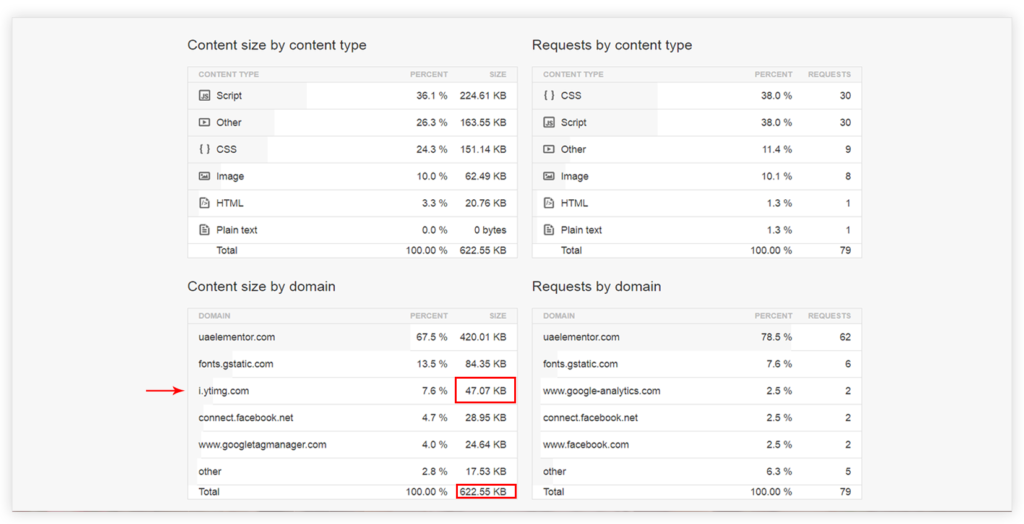Click the highlighted 622.55 KB total by domain
Image resolution: width=1024 pixels, height=524 pixels.
click(485, 492)
